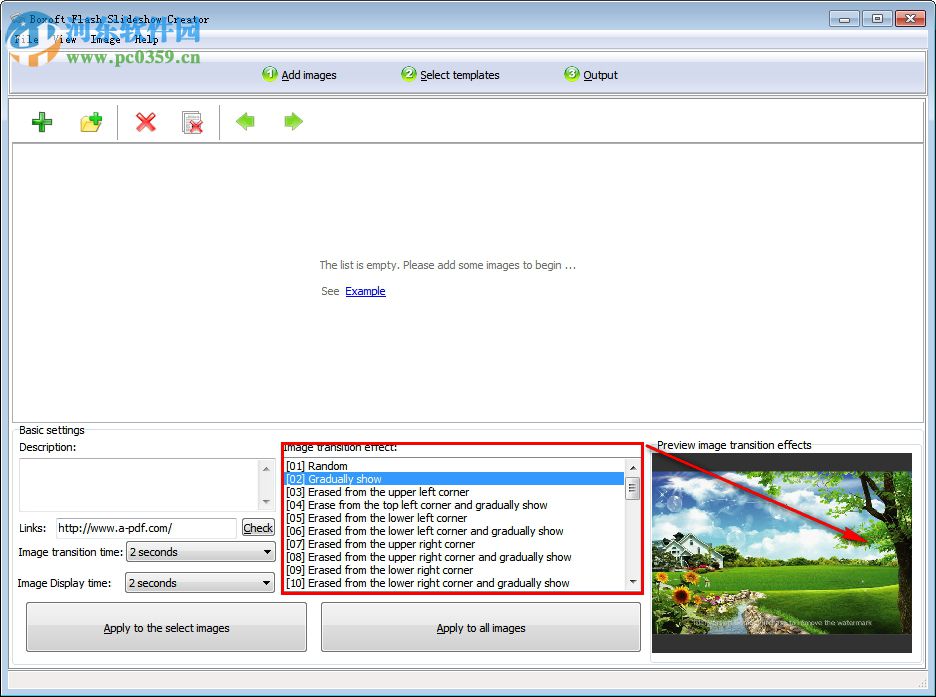Click the green right arrow move-image icon

point(291,122)
